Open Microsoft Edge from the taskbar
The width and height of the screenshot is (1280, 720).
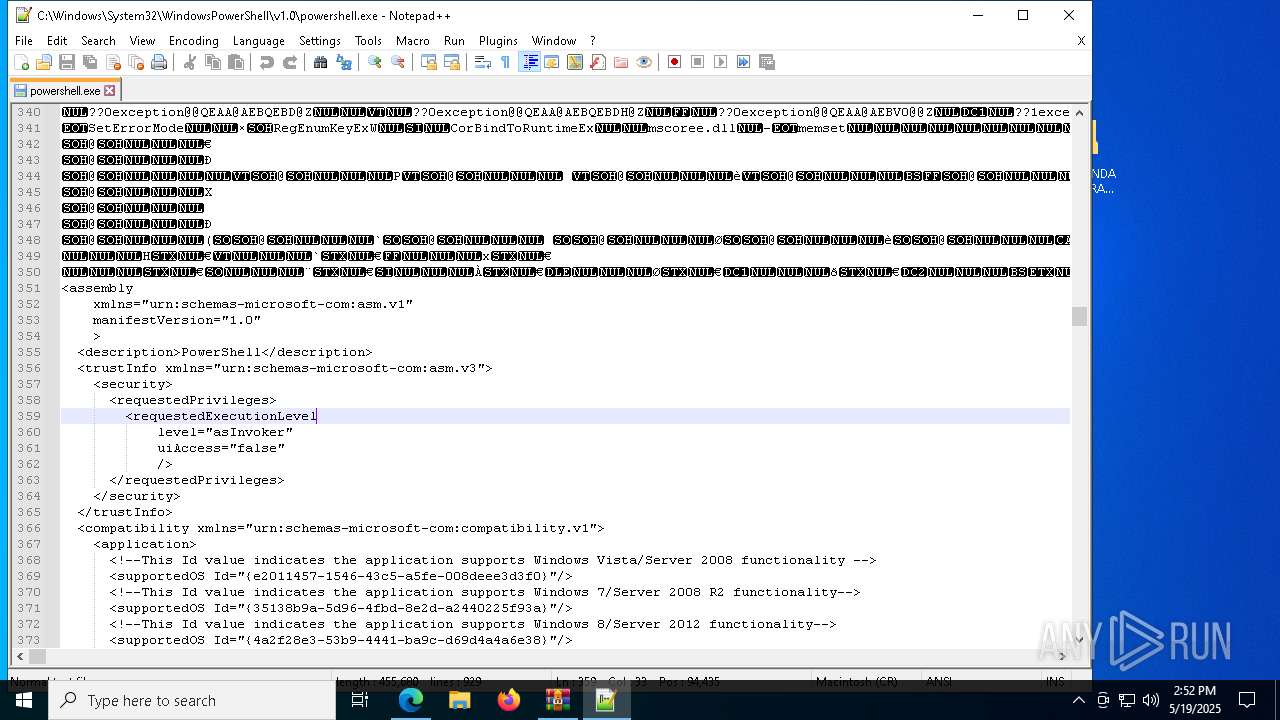pyautogui.click(x=411, y=700)
